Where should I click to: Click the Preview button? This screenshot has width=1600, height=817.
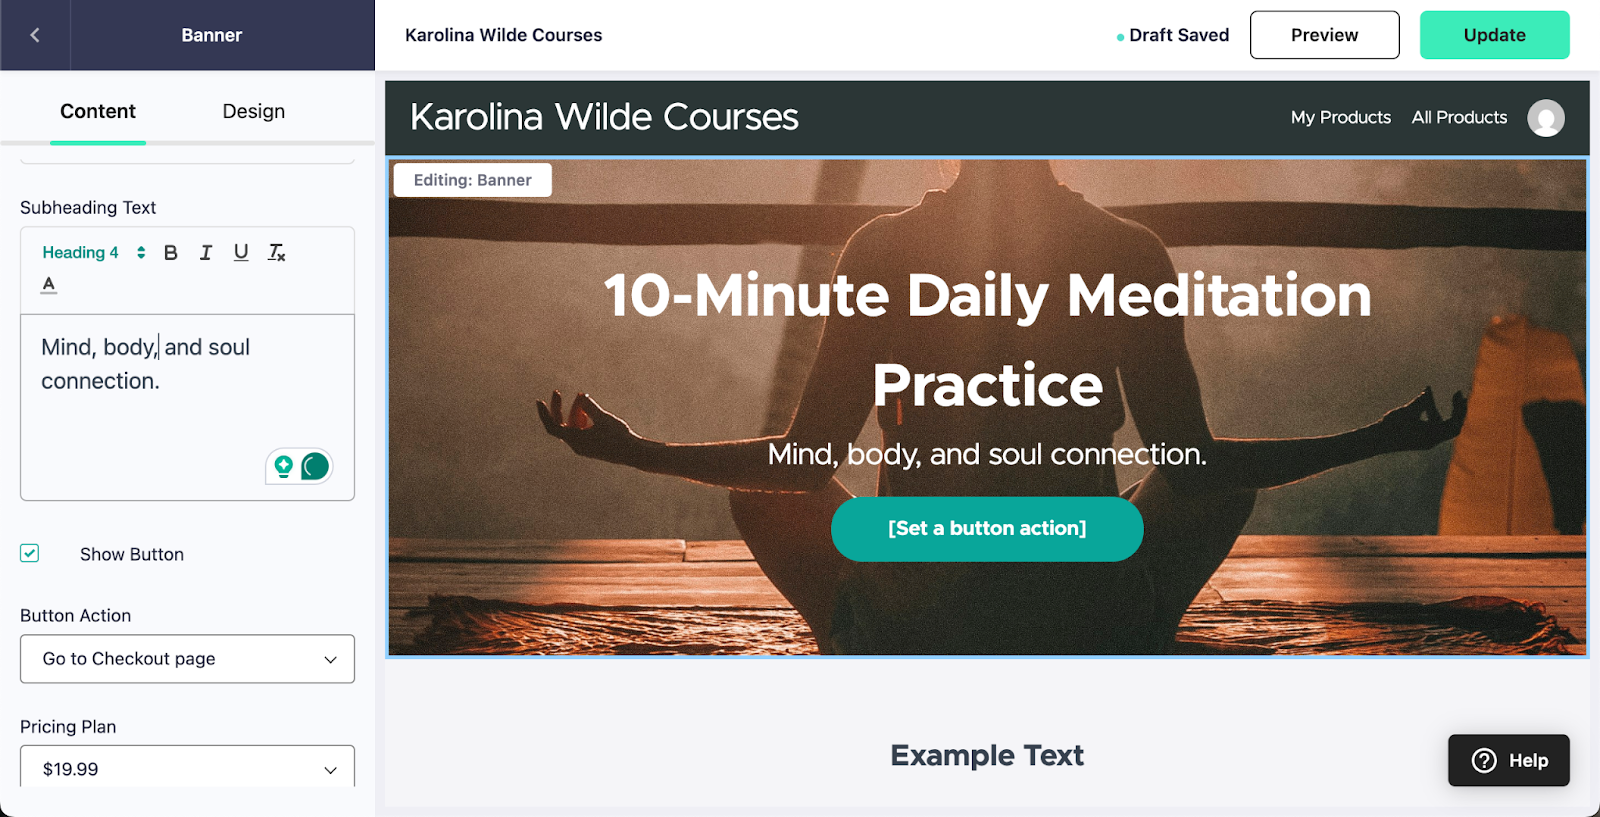pos(1324,35)
